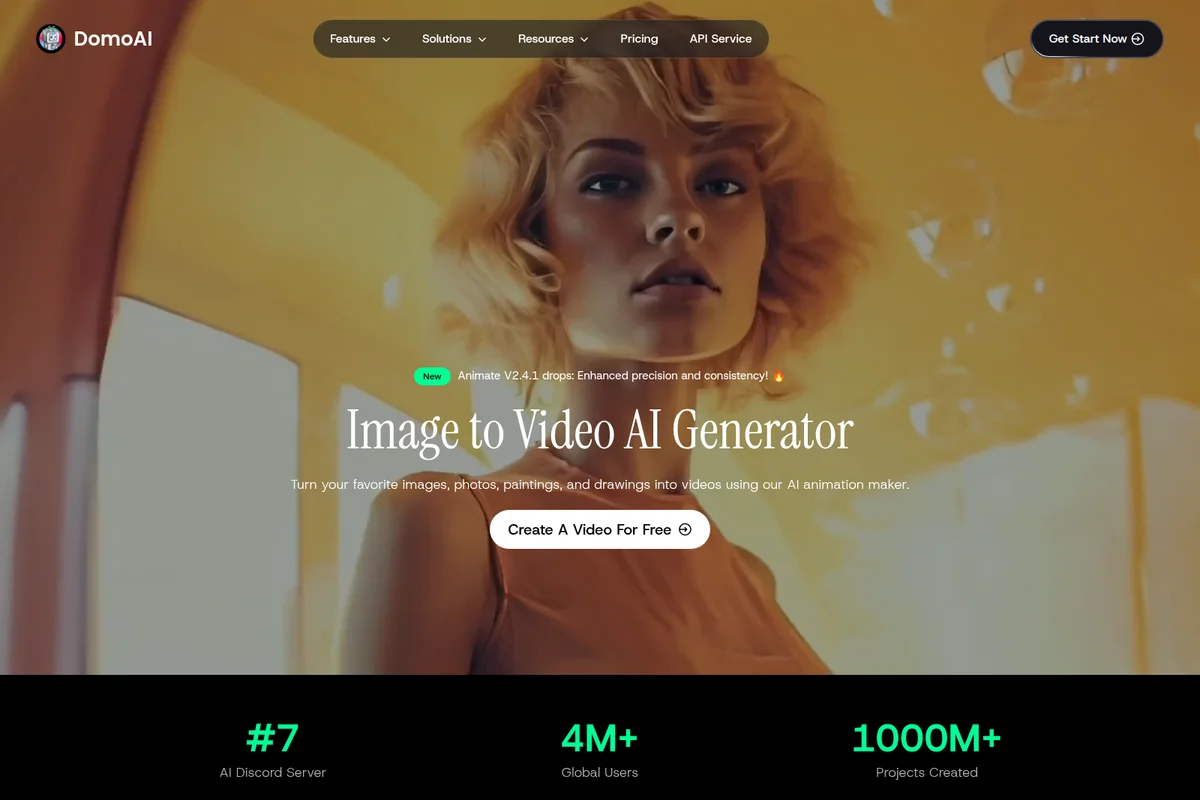
Task: Click the green New badge
Action: 432,376
